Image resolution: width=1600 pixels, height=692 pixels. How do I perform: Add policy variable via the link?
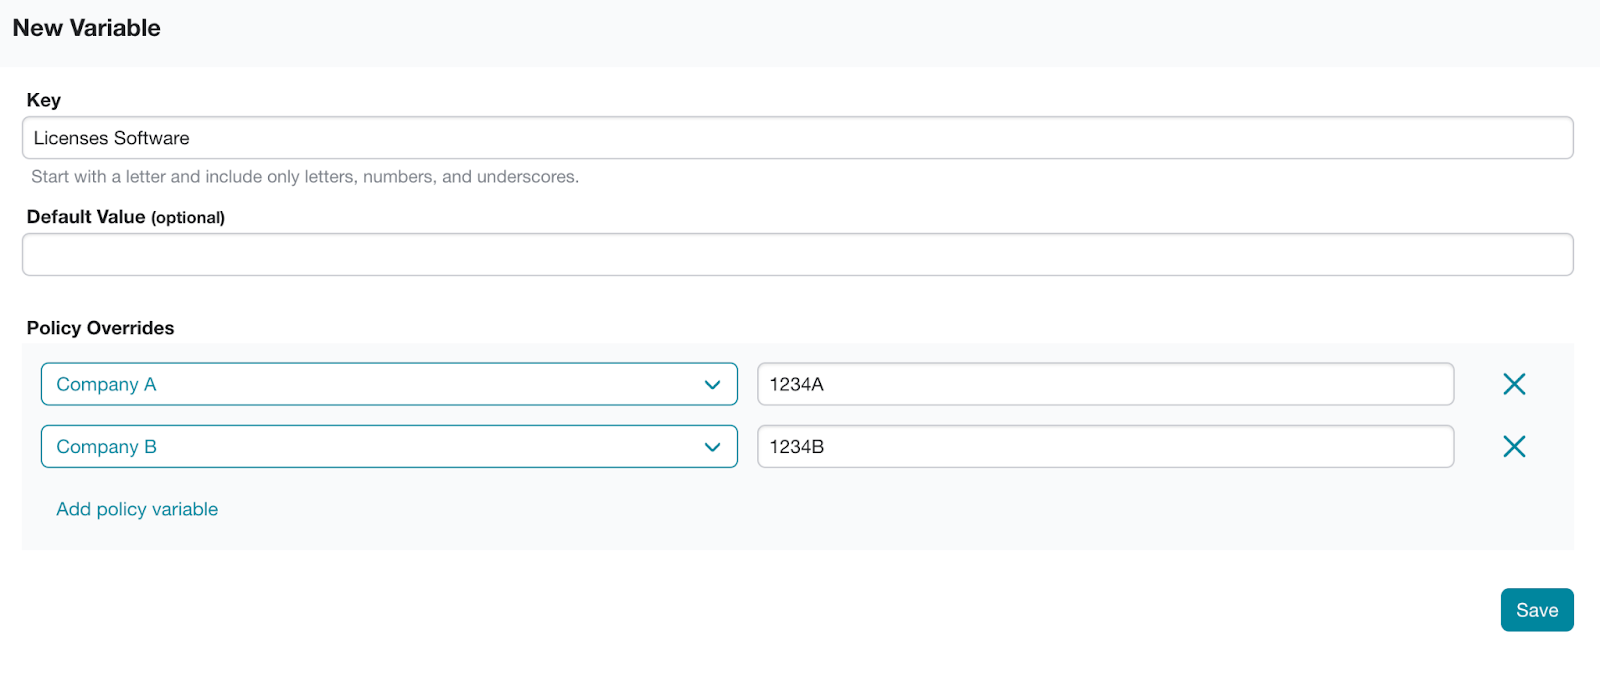coord(137,509)
